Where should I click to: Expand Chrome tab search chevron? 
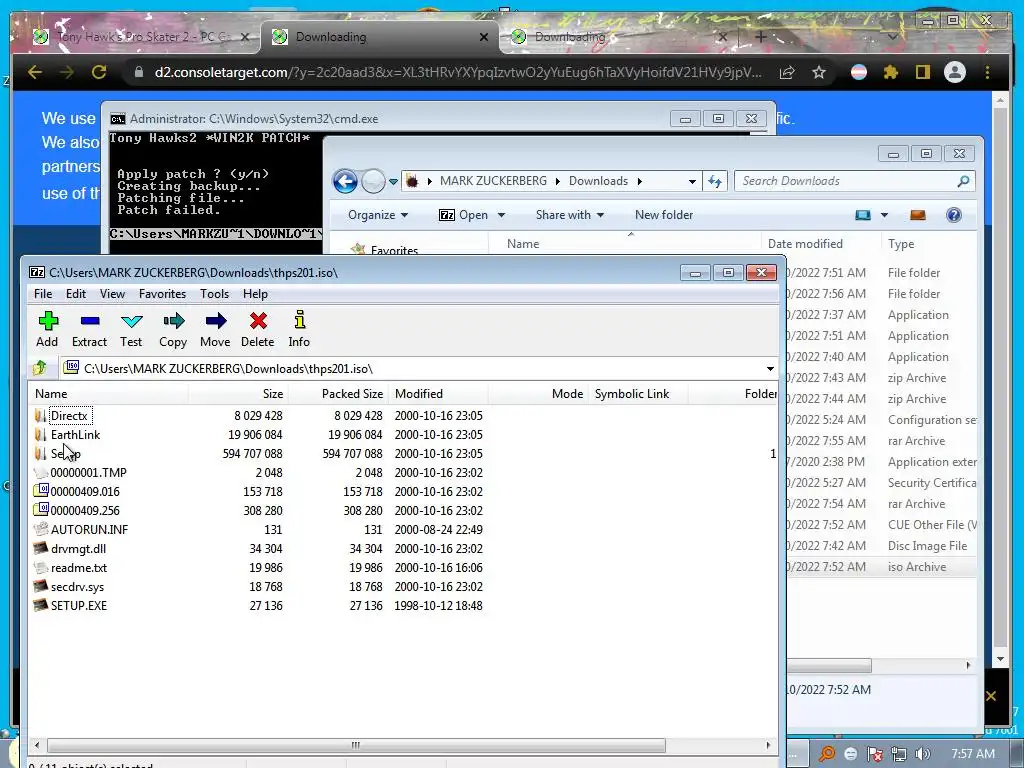click(892, 37)
